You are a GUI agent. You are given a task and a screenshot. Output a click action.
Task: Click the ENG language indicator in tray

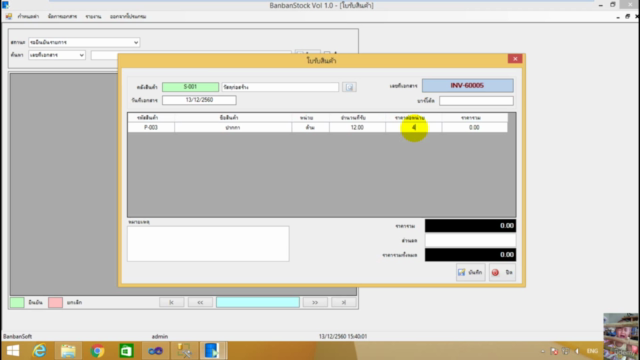tap(592, 351)
